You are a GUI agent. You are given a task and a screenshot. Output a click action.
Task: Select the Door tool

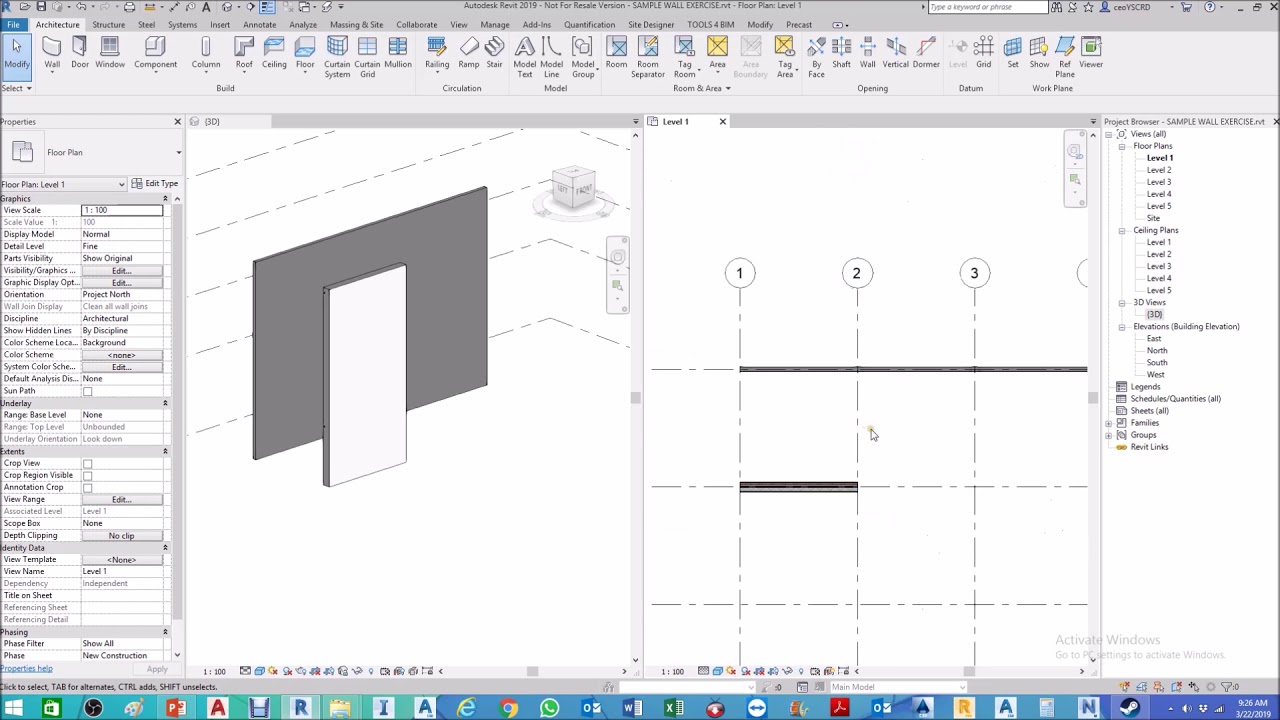(80, 53)
